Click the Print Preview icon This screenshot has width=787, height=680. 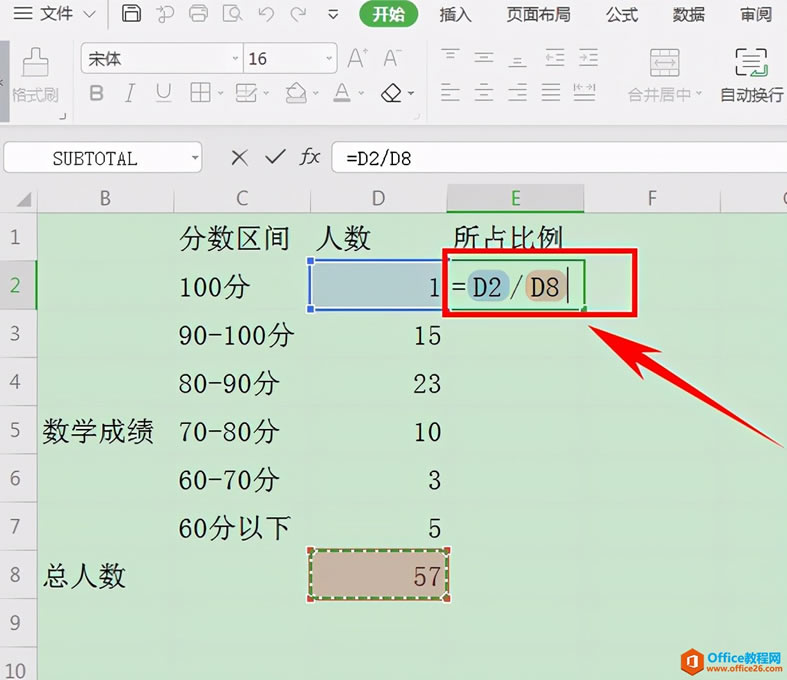click(x=232, y=14)
